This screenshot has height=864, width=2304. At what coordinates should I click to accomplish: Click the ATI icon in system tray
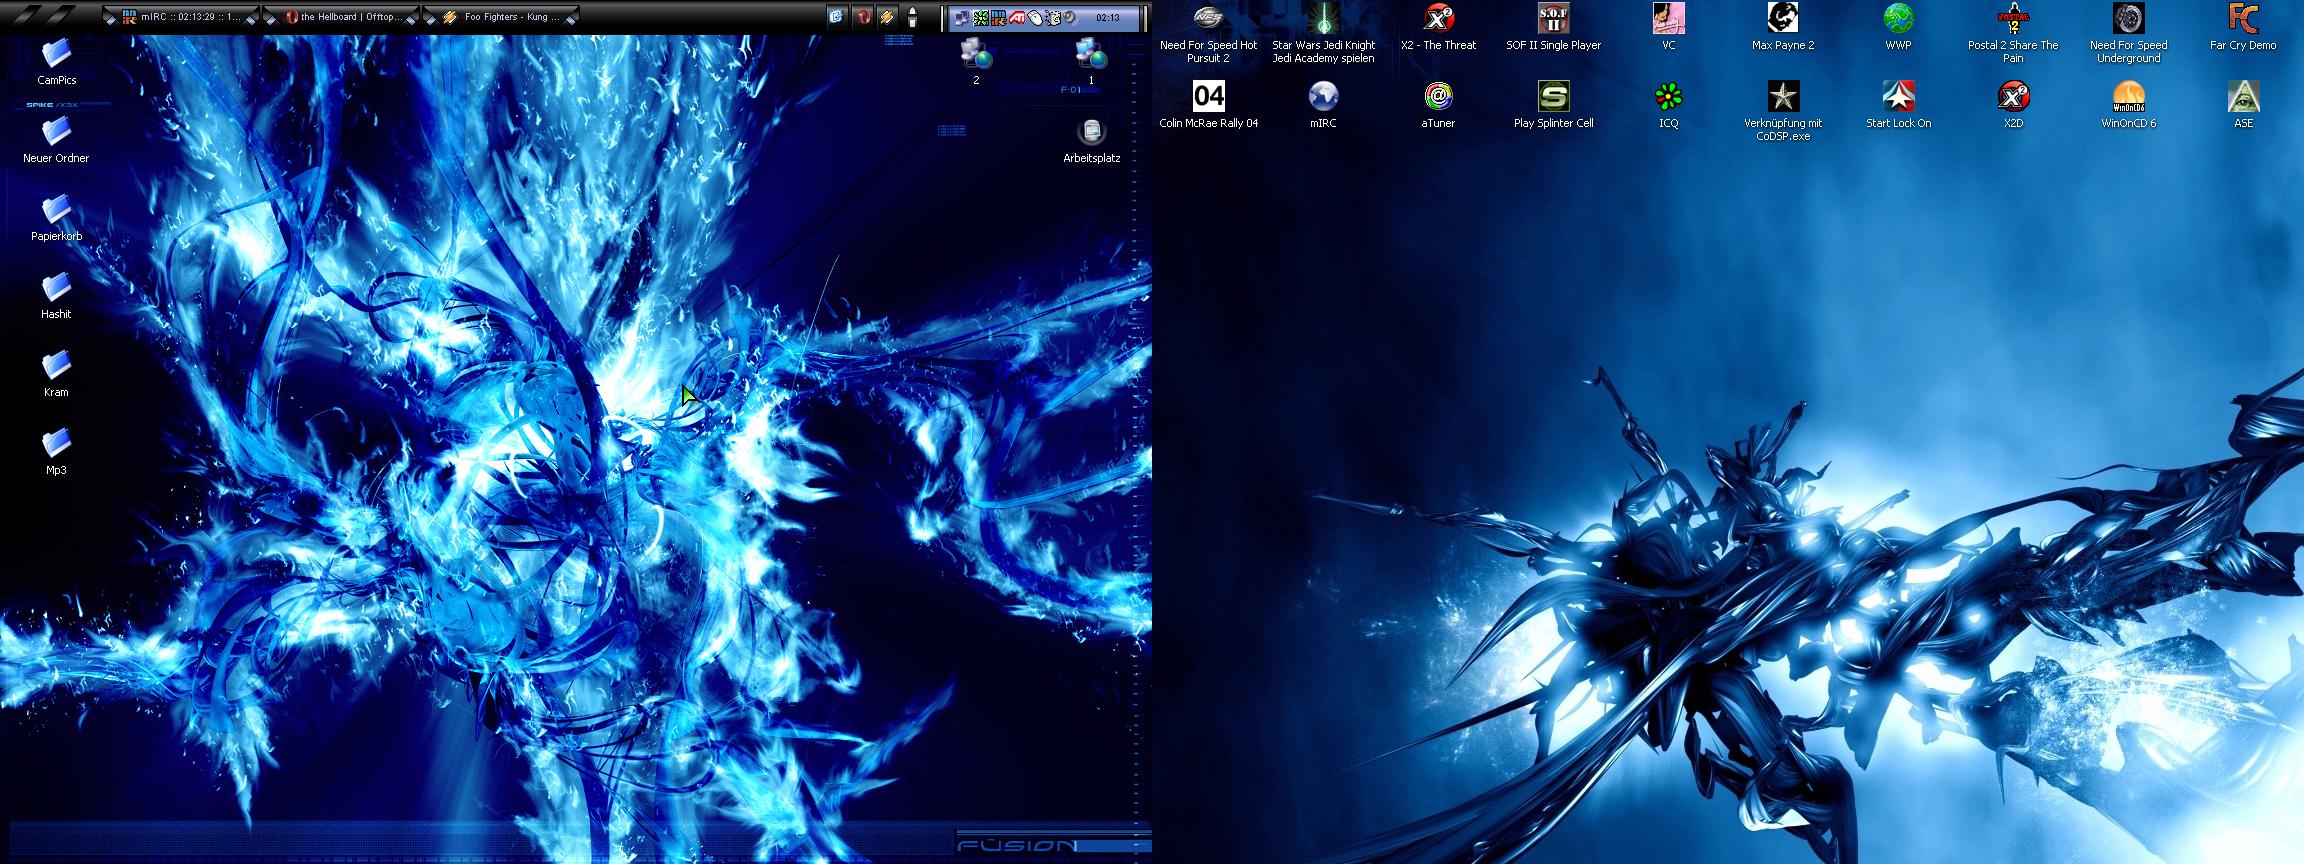pos(1015,18)
